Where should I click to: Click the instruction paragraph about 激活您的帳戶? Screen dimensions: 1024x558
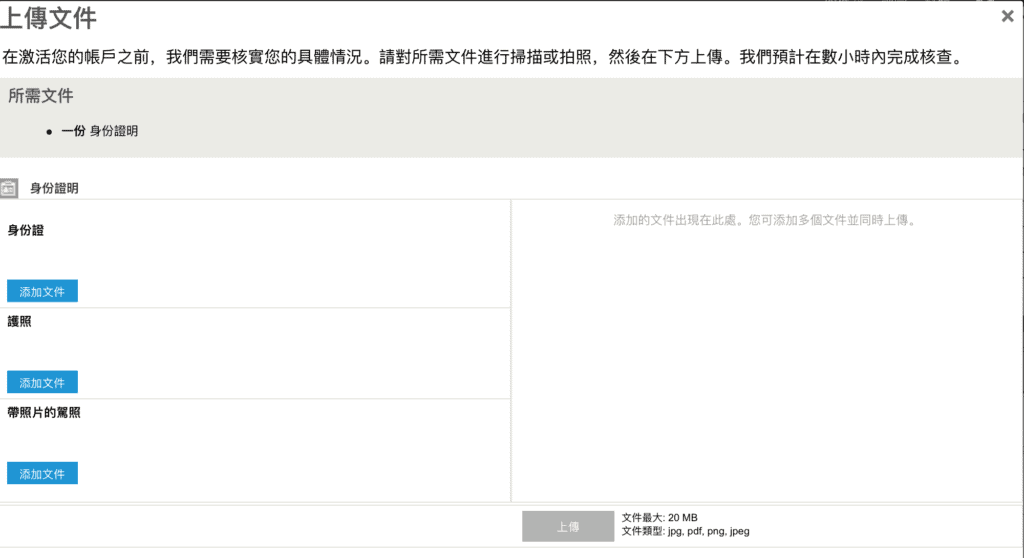point(483,57)
